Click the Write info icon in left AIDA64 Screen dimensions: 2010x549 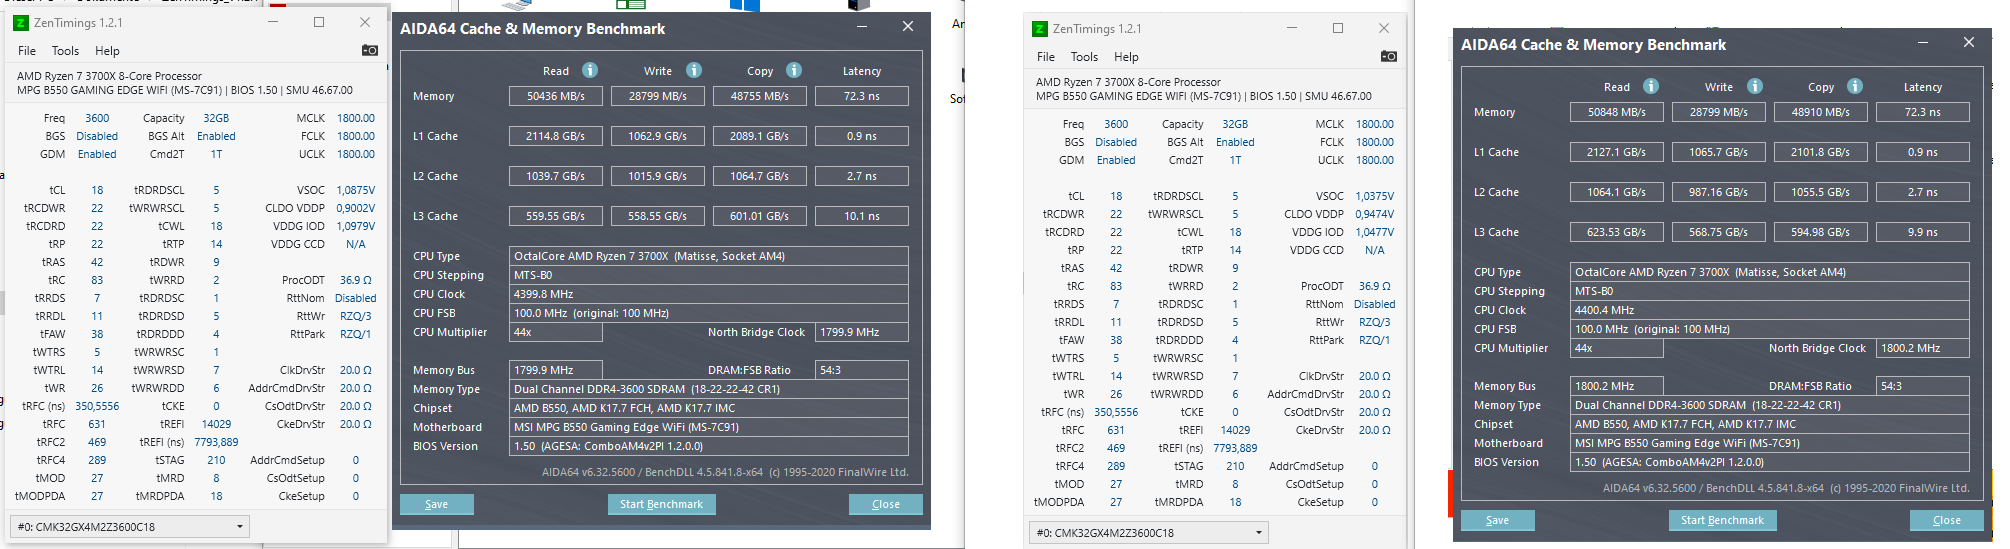(x=693, y=70)
